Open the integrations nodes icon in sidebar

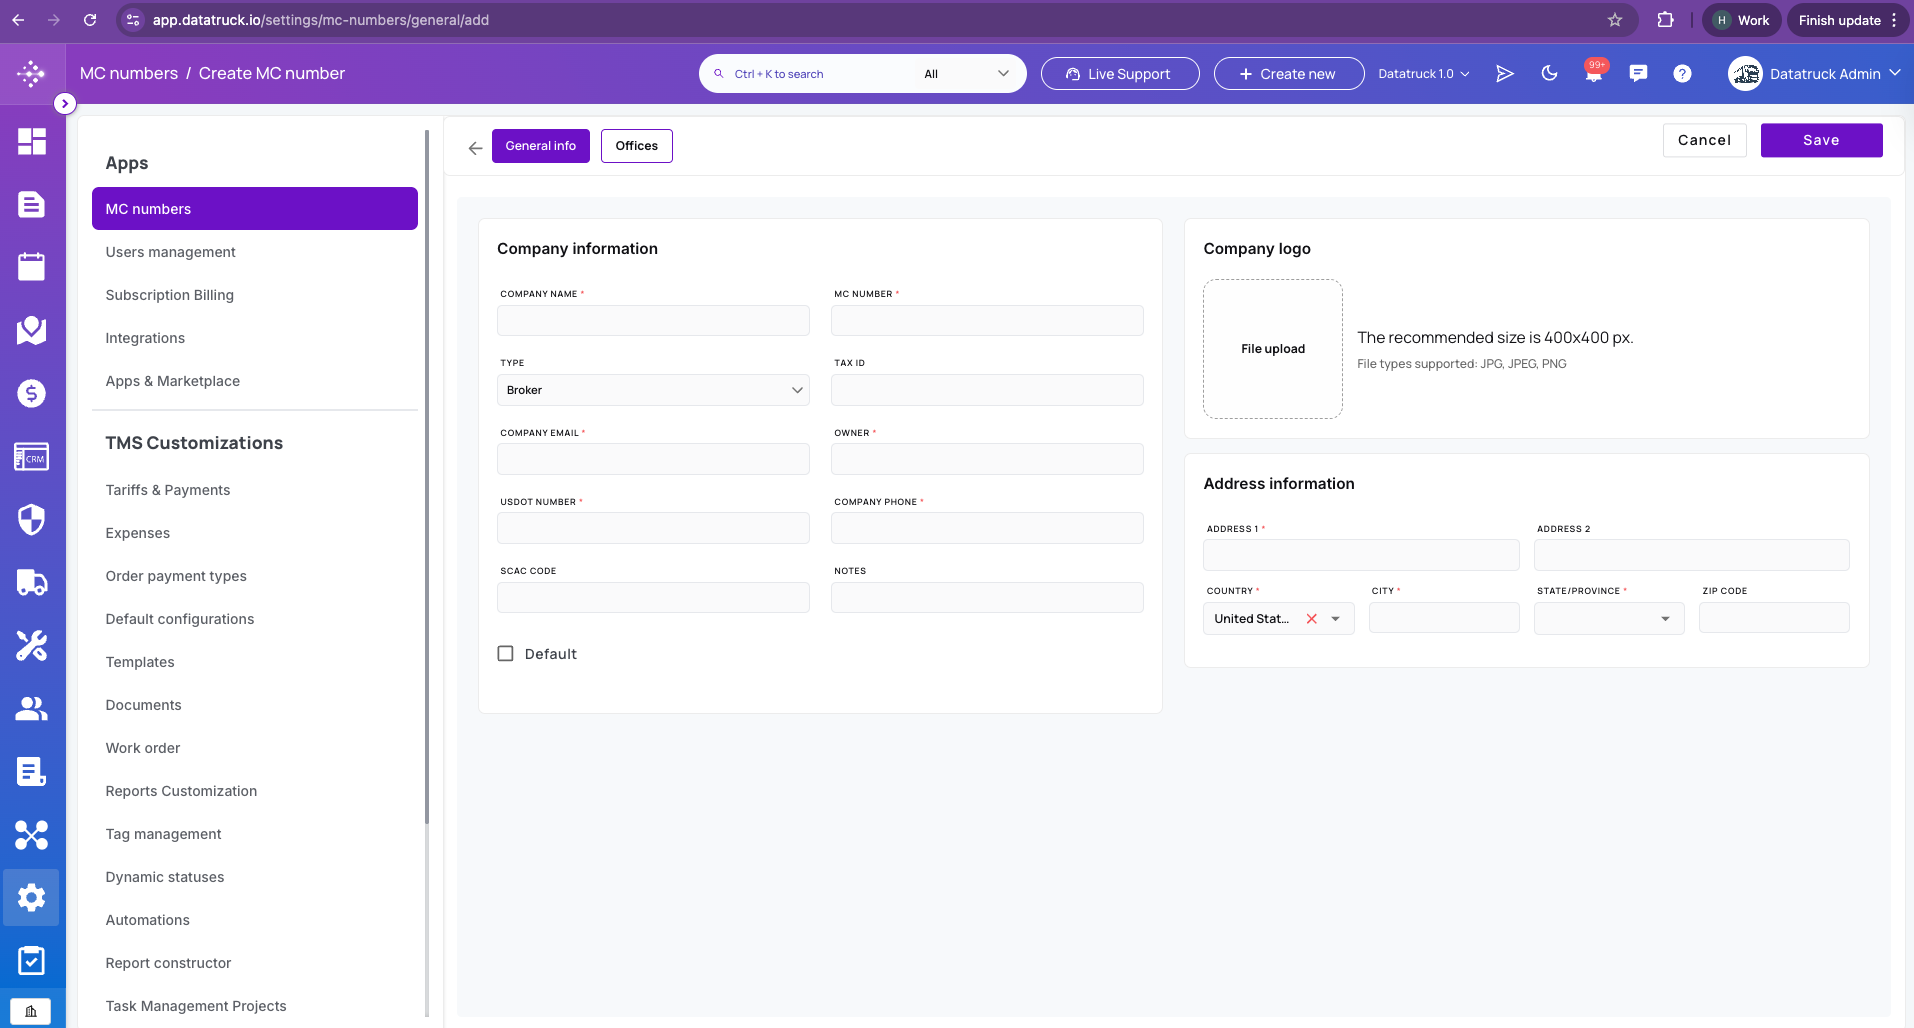click(32, 834)
